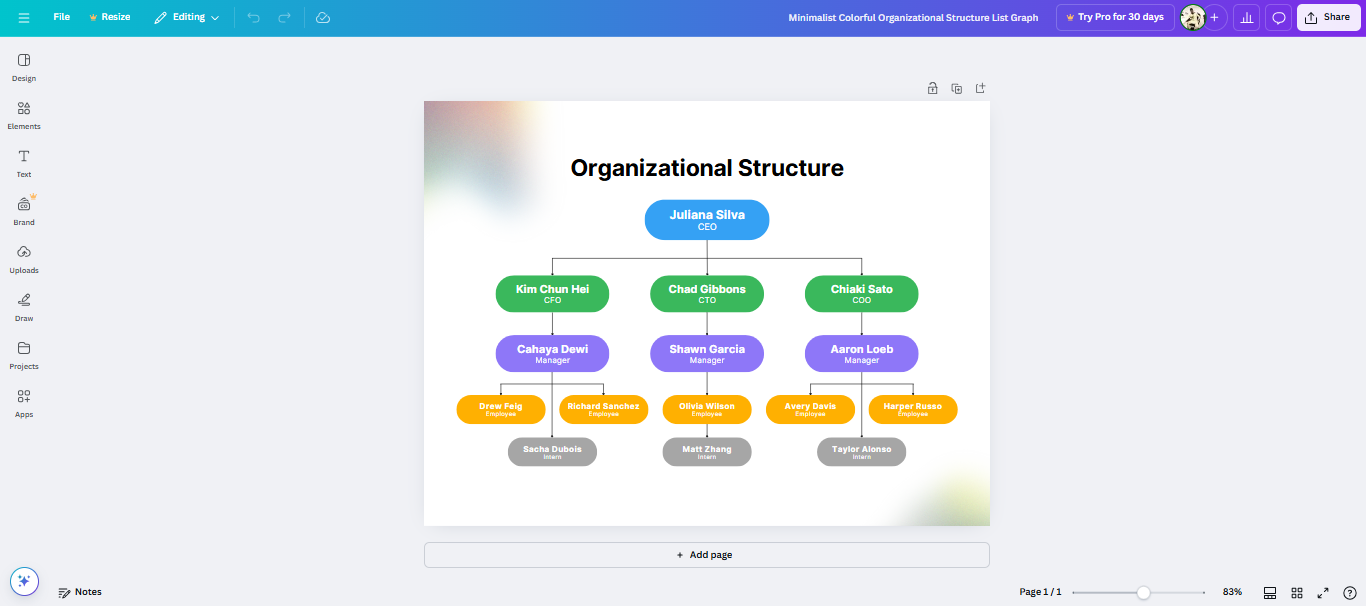This screenshot has width=1366, height=606.
Task: Add collaborator with plus icon
Action: point(1215,18)
